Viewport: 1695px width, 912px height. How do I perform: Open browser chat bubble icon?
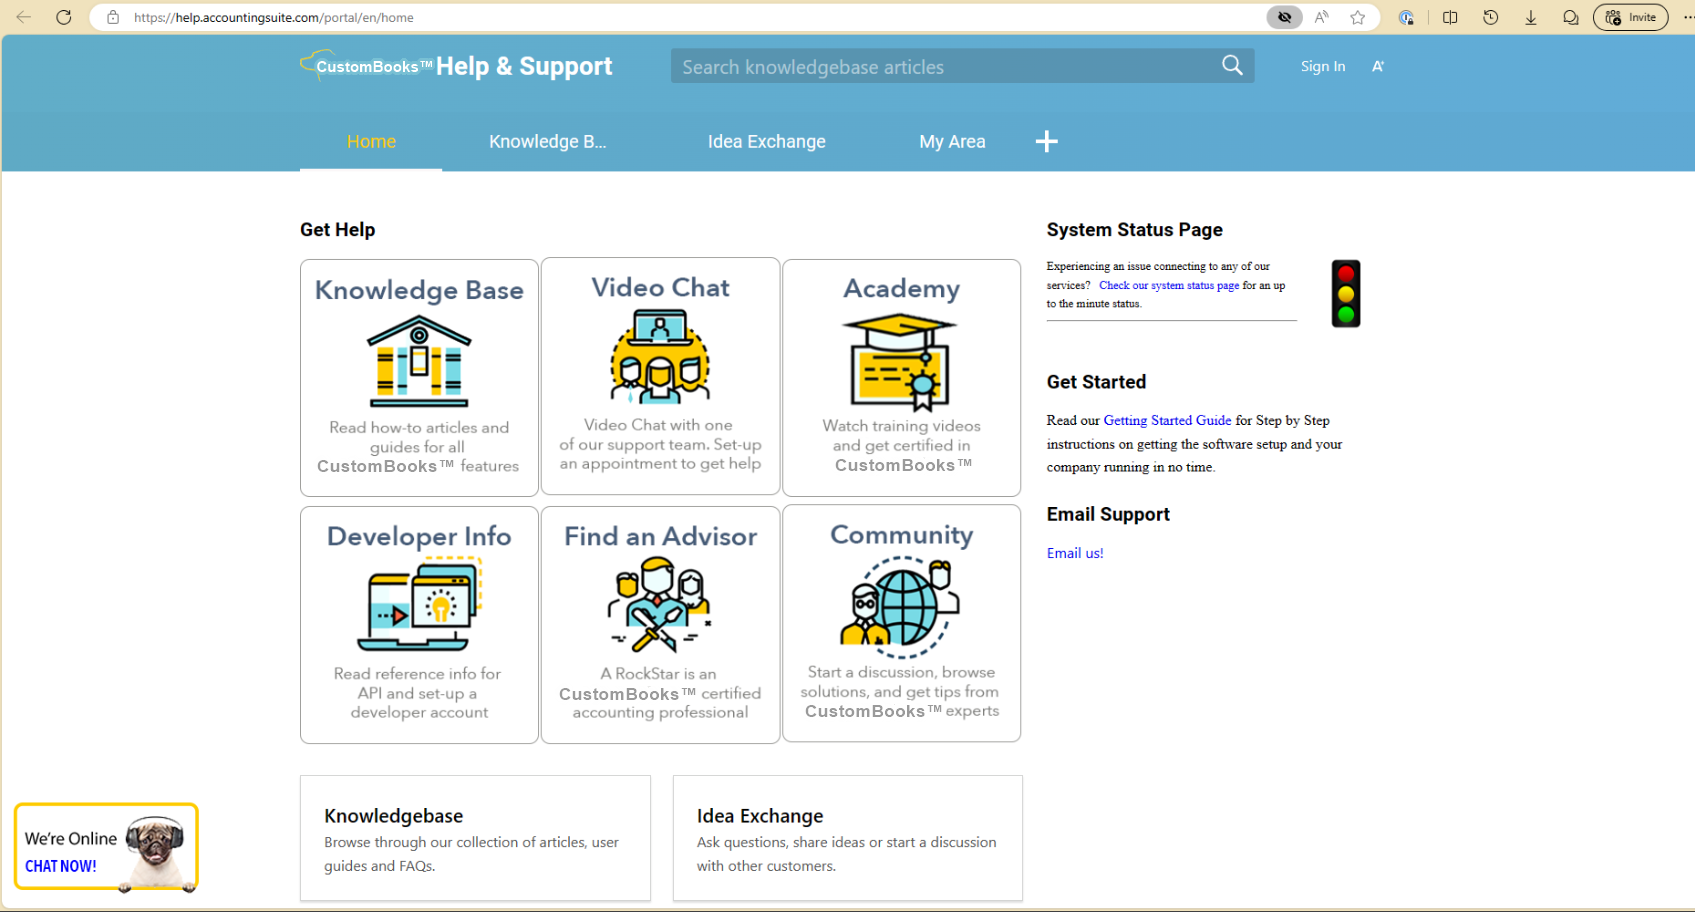click(1570, 17)
